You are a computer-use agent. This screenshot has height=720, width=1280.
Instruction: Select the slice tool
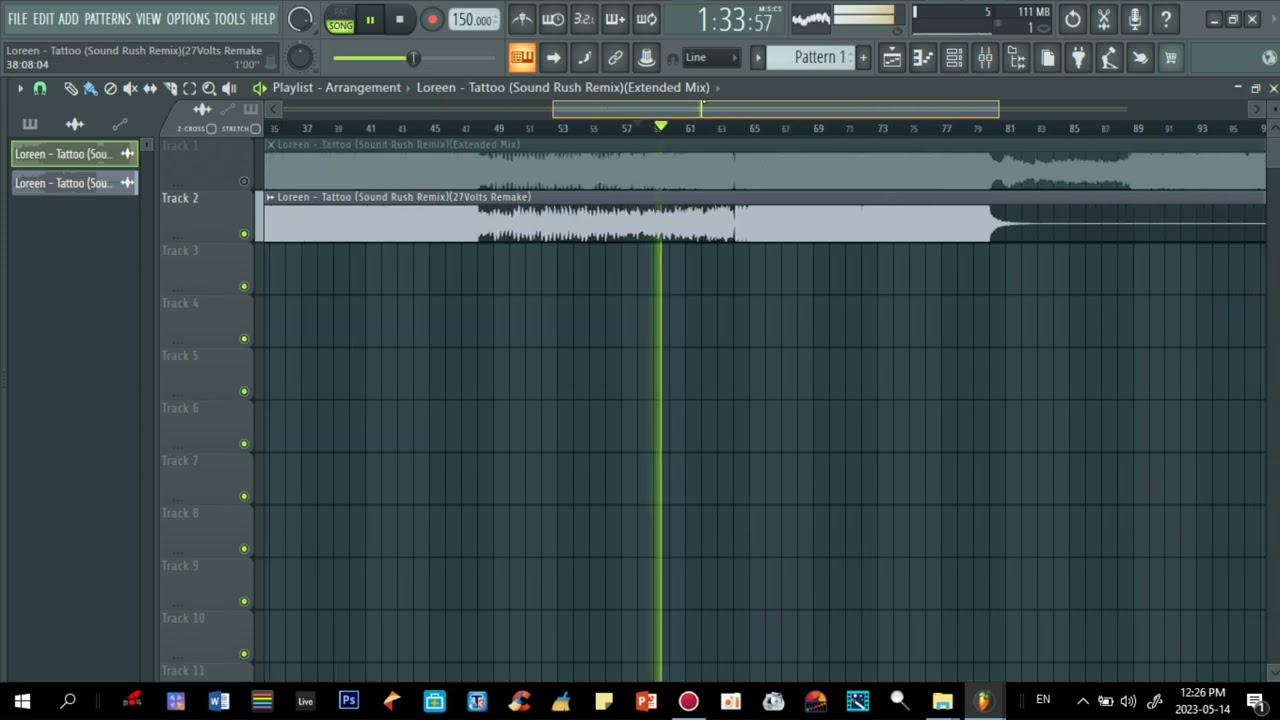tap(170, 89)
